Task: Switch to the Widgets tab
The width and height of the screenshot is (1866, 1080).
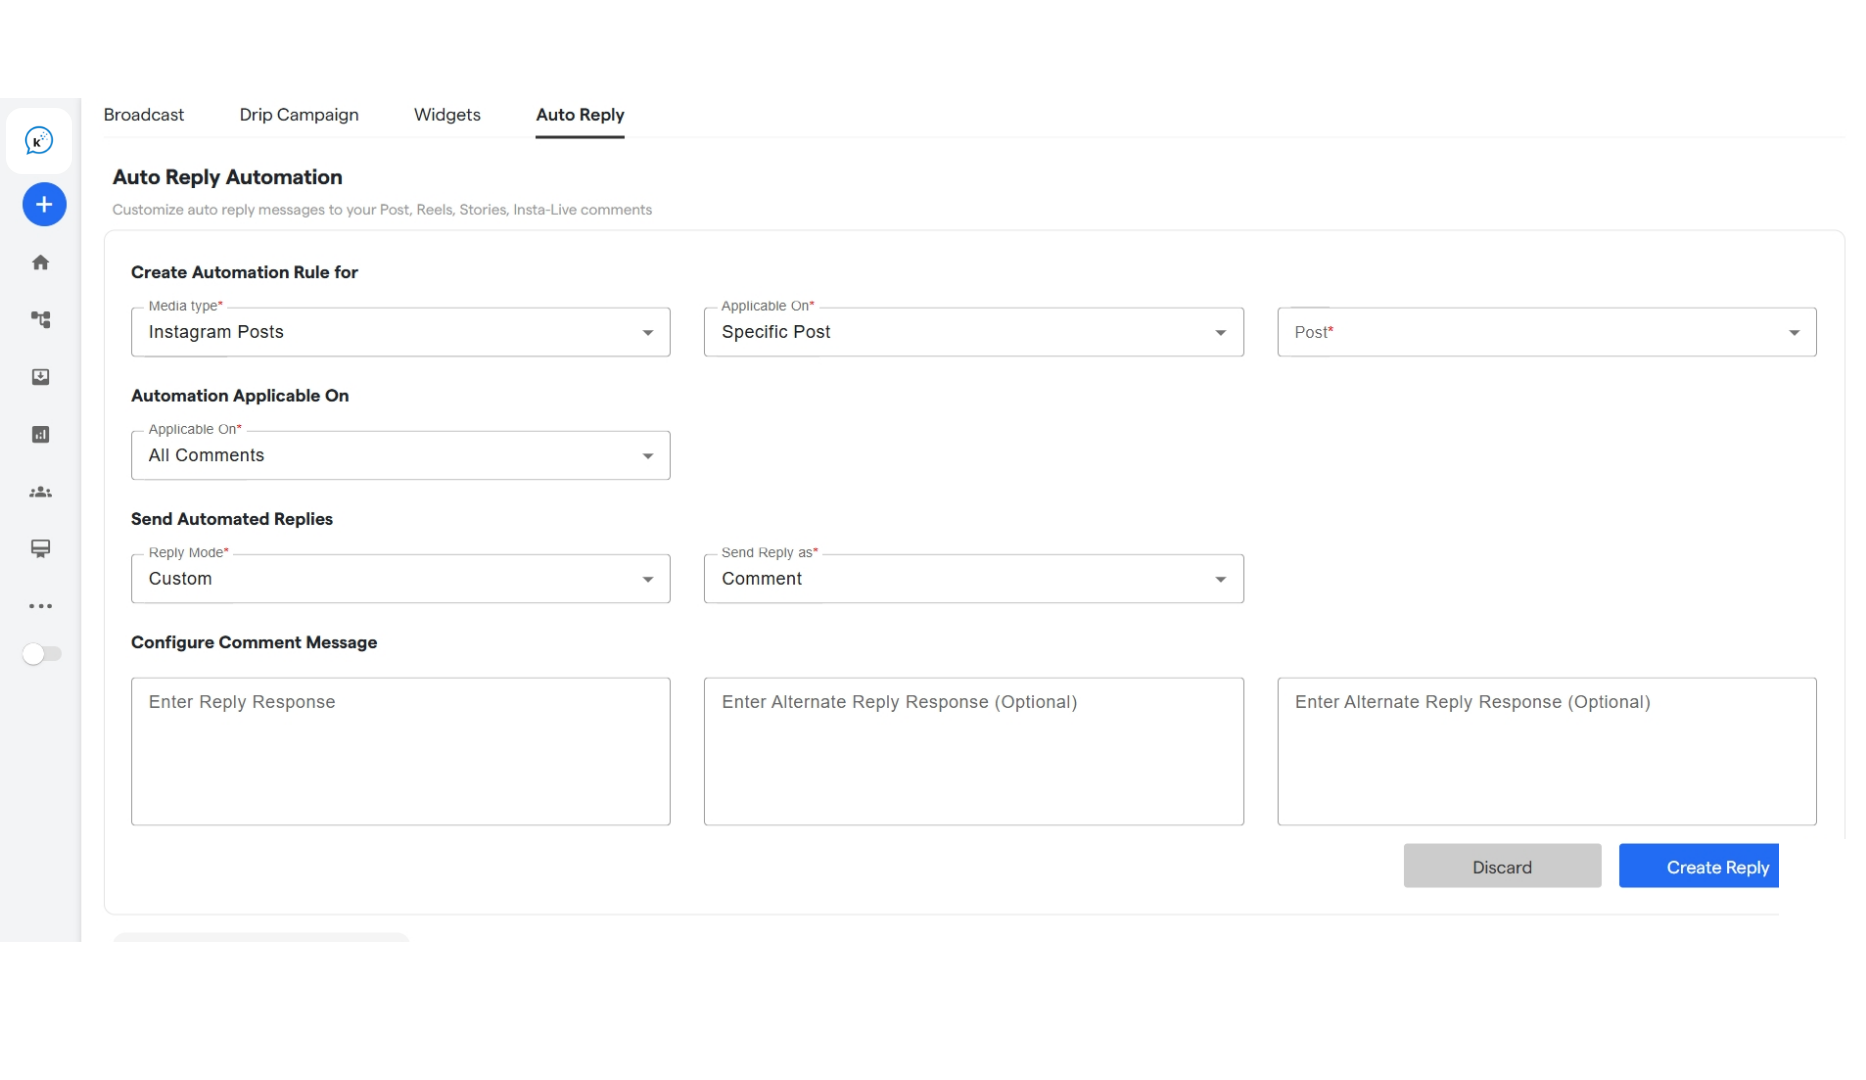Action: 447,115
